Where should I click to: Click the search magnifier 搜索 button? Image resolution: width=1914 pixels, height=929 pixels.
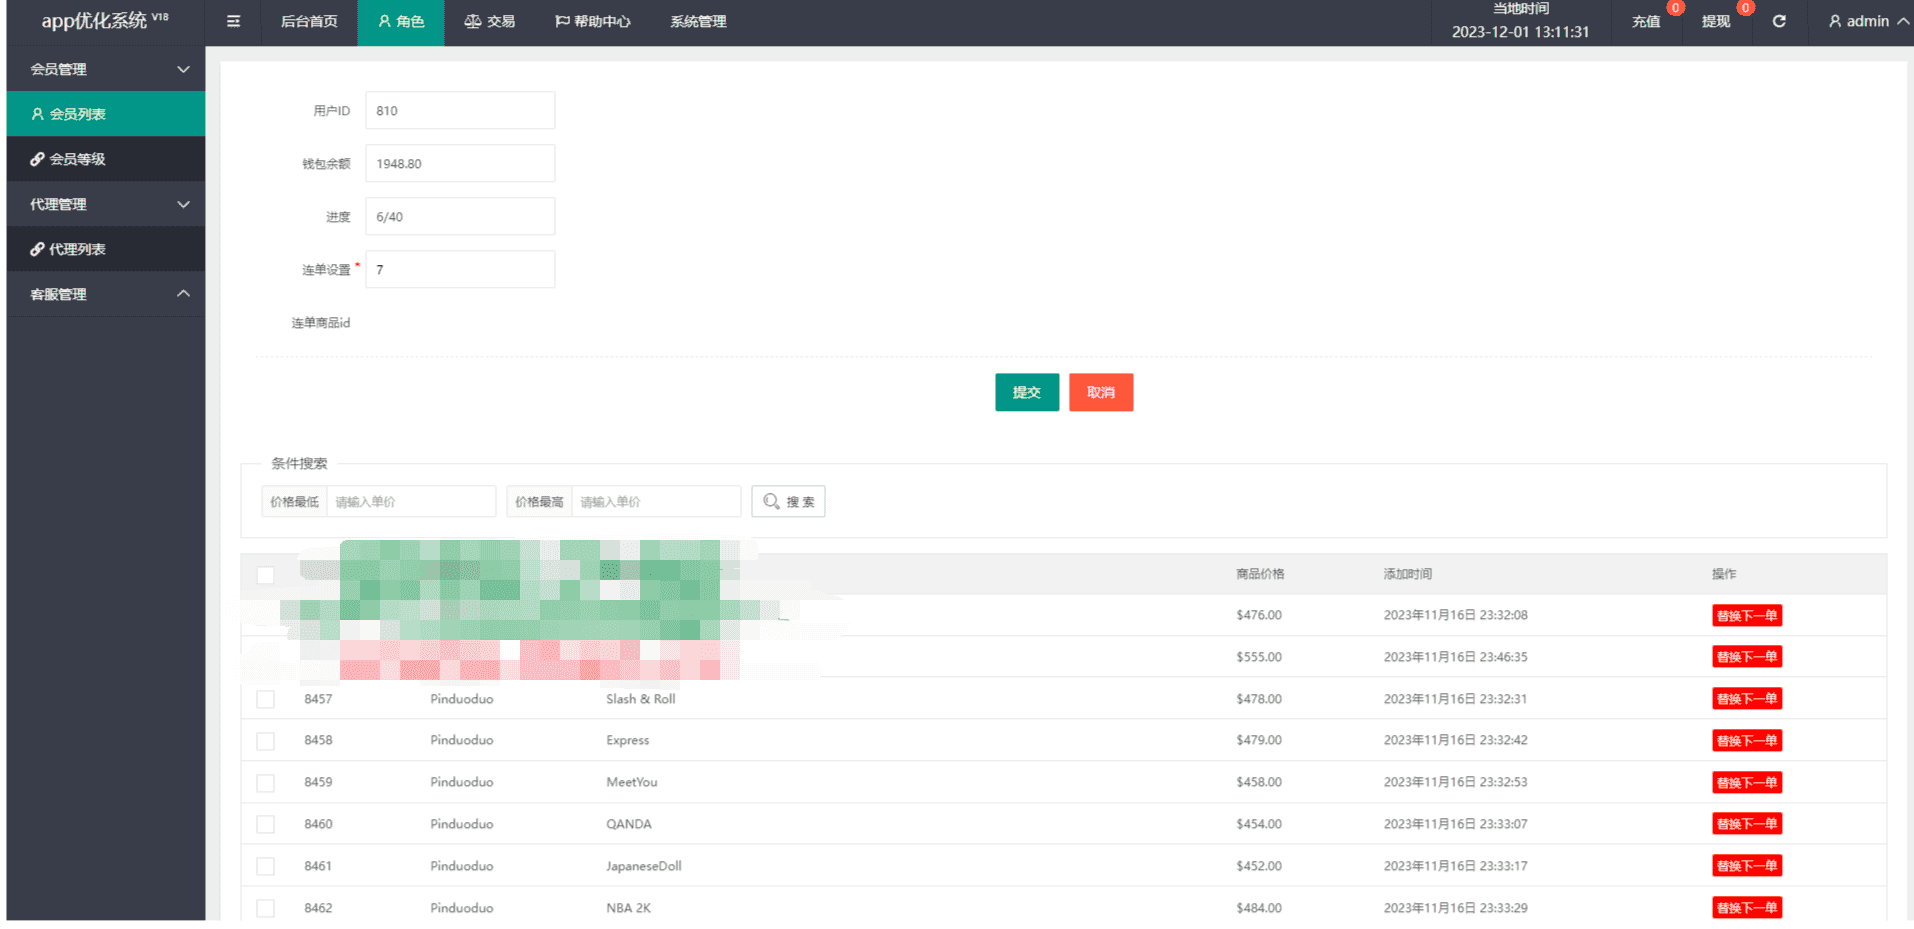(x=788, y=501)
